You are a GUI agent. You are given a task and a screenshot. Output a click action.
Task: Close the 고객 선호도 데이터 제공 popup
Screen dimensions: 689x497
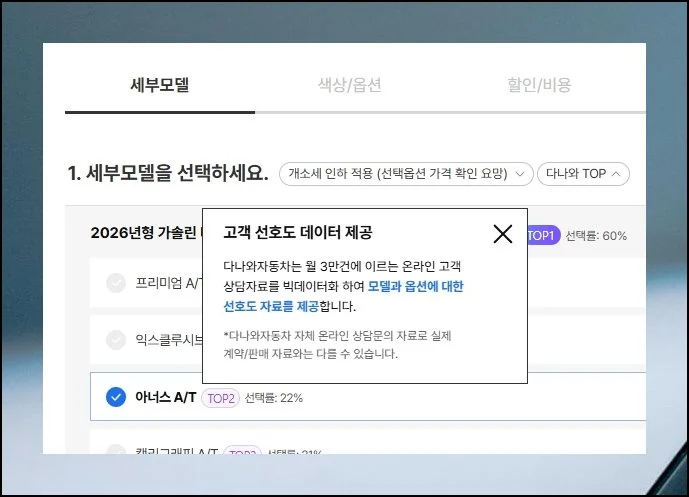(x=503, y=234)
